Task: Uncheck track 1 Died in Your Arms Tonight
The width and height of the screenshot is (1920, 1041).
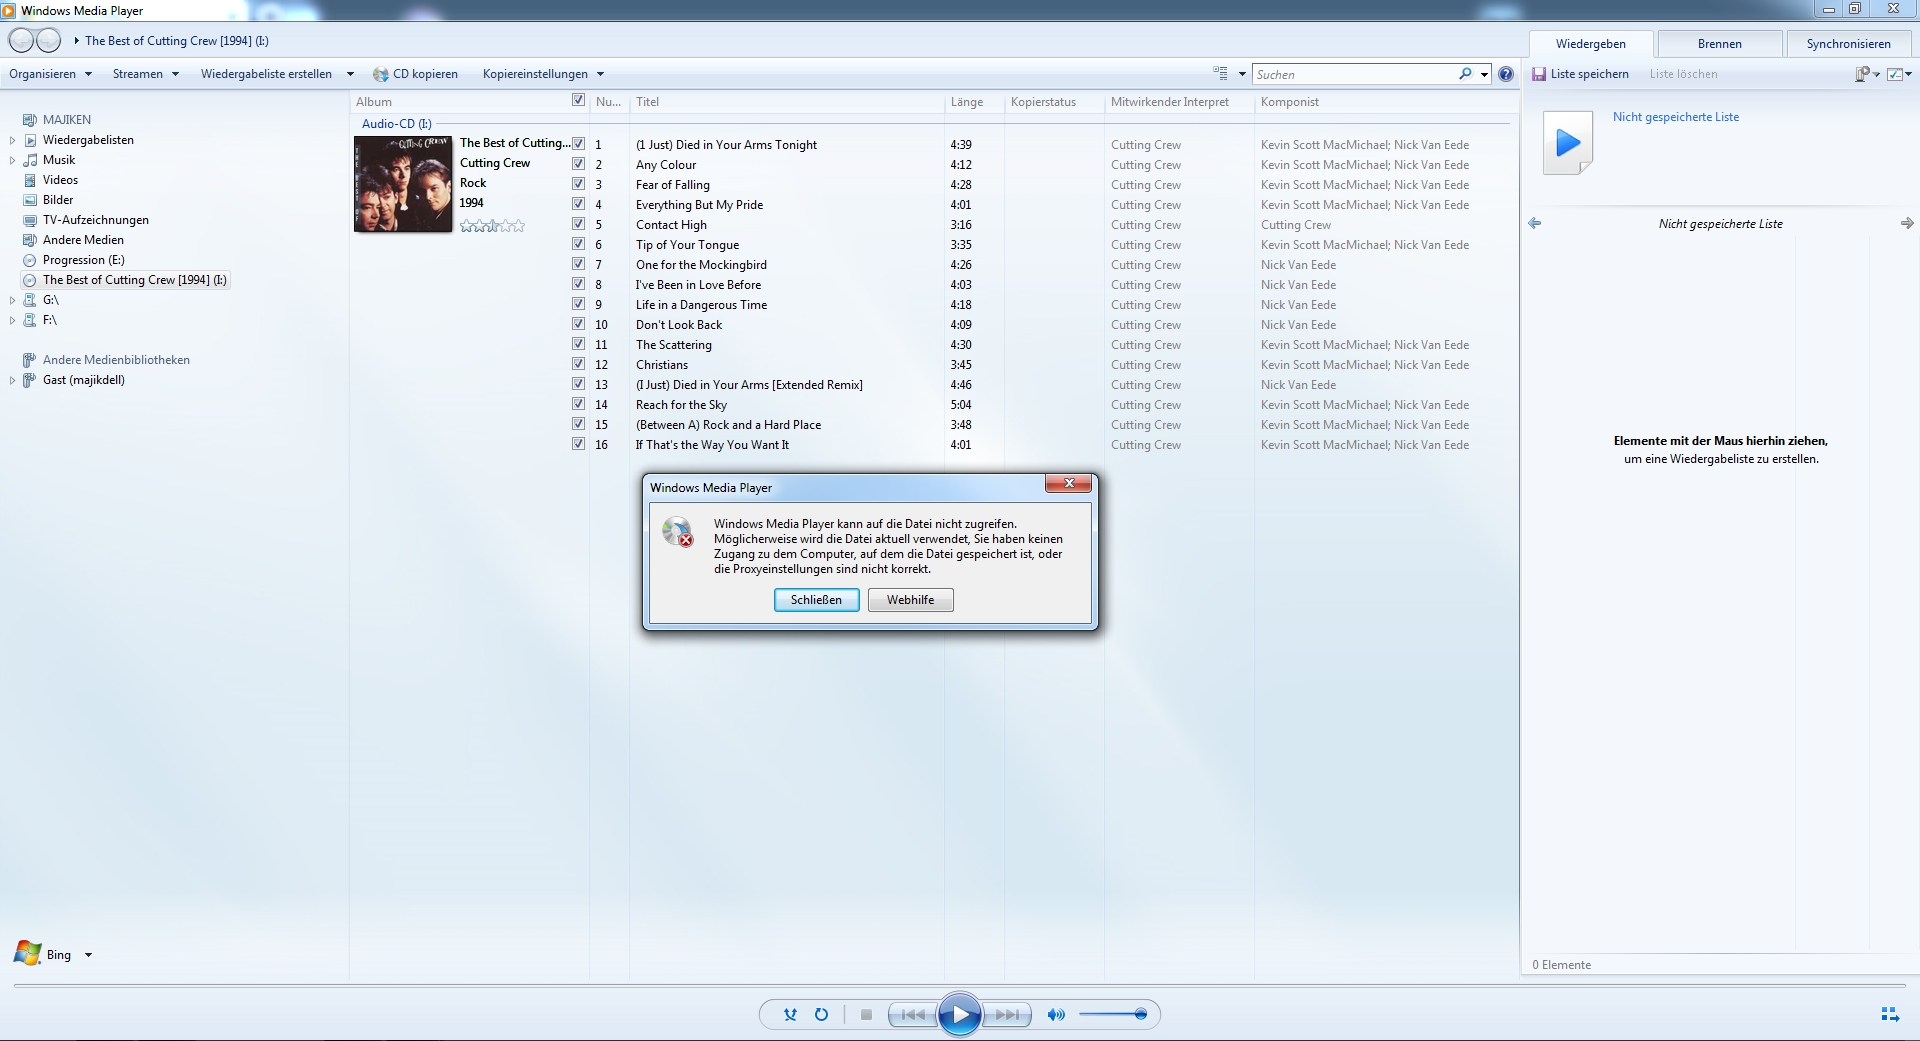Action: pos(578,144)
